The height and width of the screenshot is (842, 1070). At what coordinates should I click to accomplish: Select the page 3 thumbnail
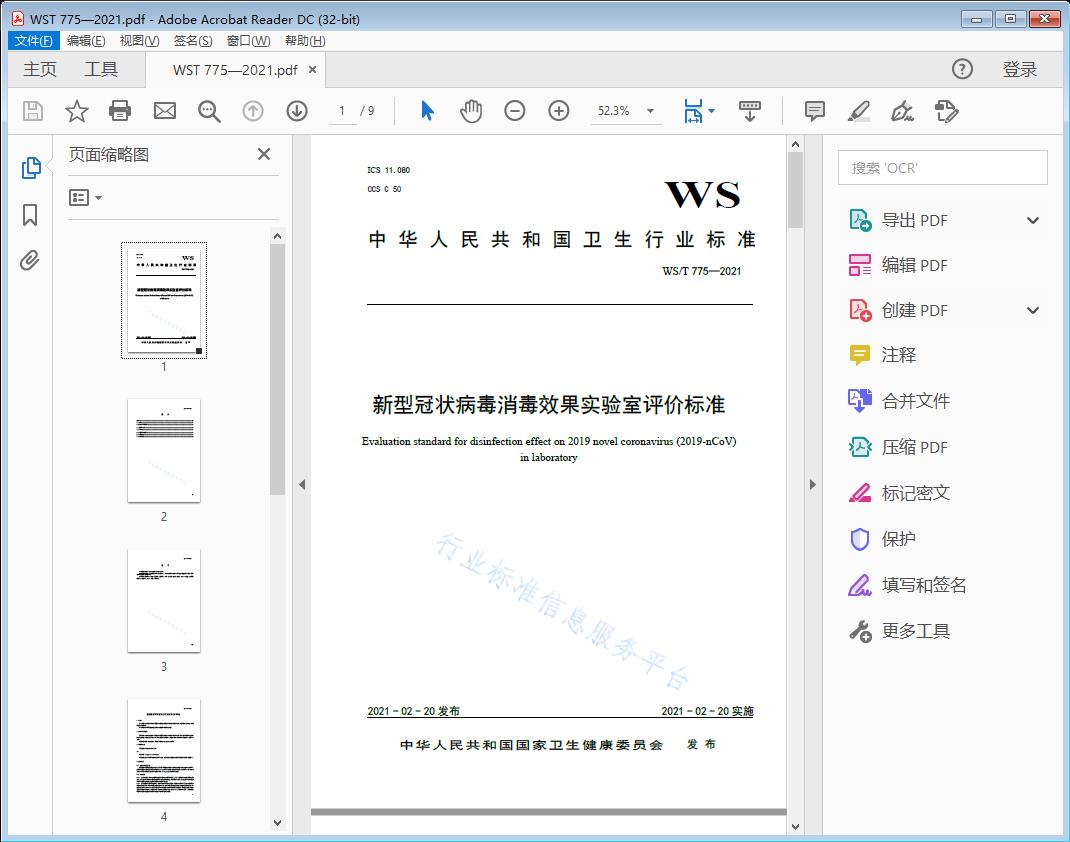coord(163,600)
